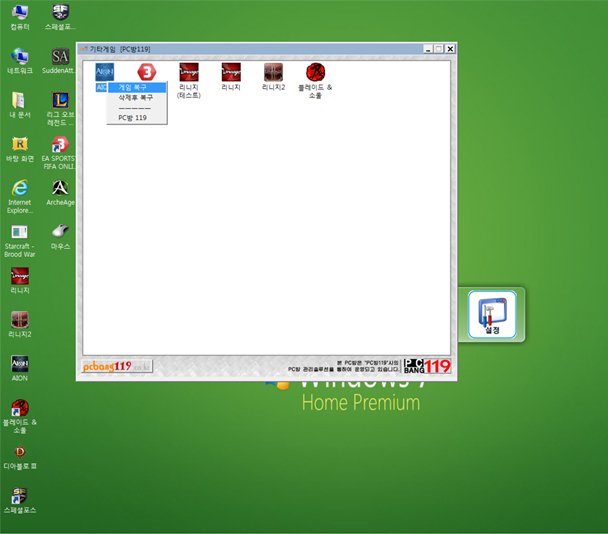Select AION icon on the desktop

point(20,368)
